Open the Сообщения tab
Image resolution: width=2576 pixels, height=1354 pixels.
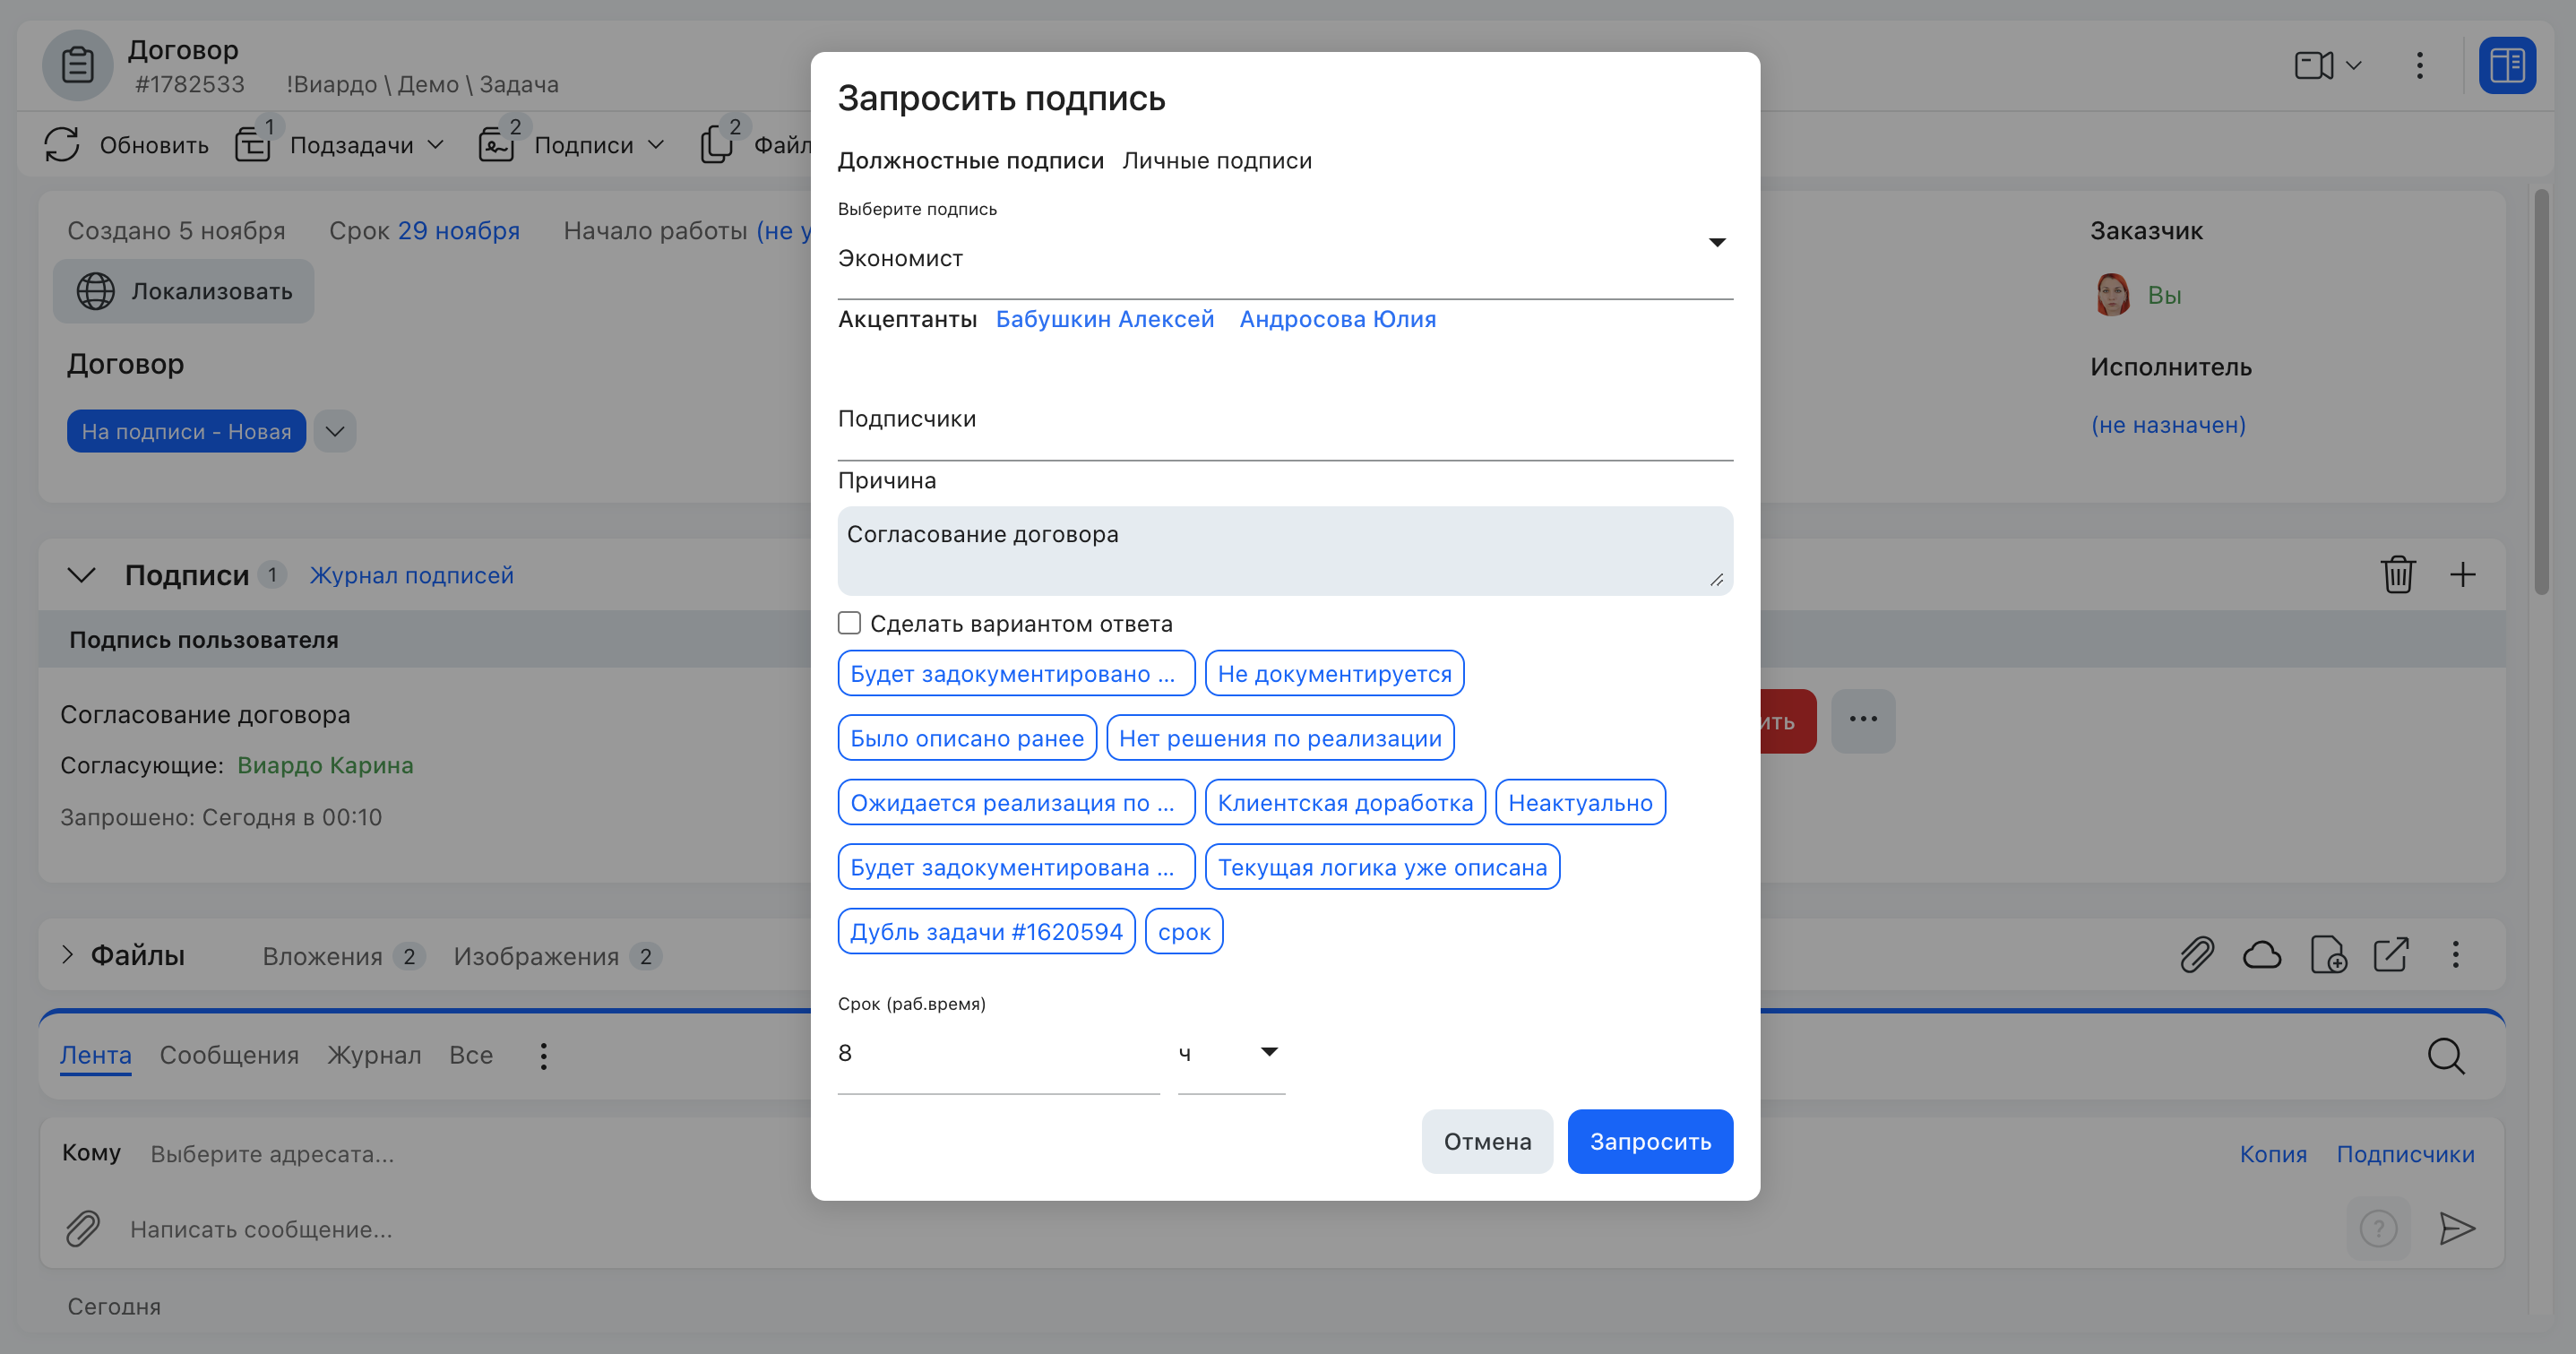pyautogui.click(x=229, y=1056)
